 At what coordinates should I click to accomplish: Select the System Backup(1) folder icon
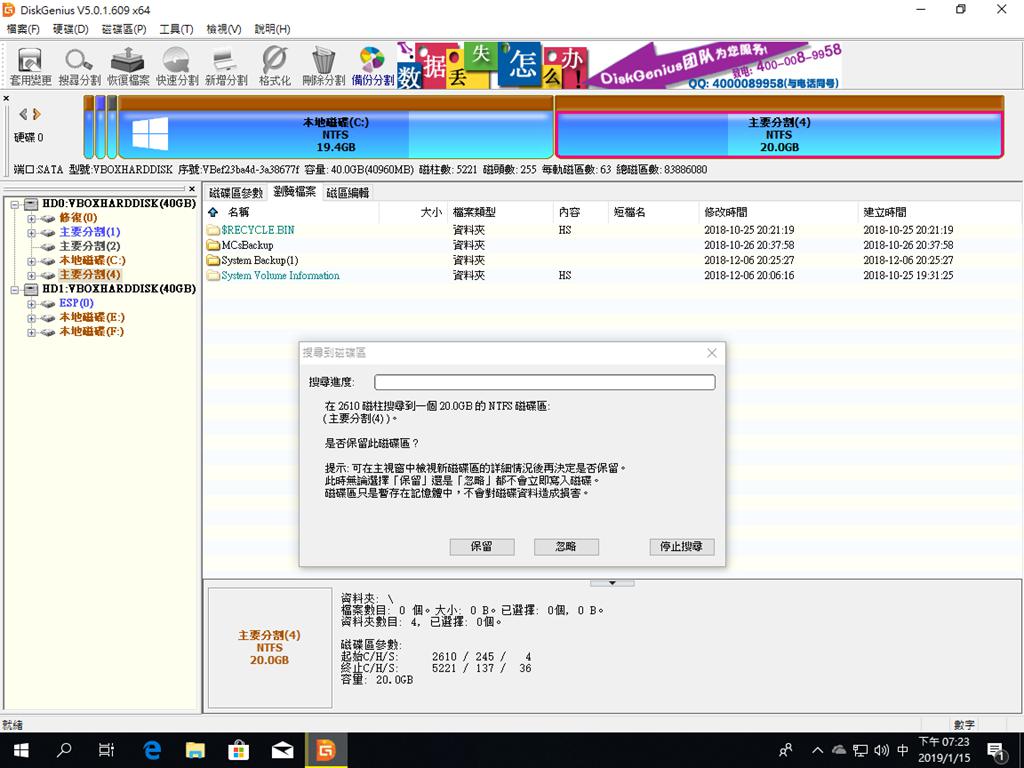(x=213, y=260)
